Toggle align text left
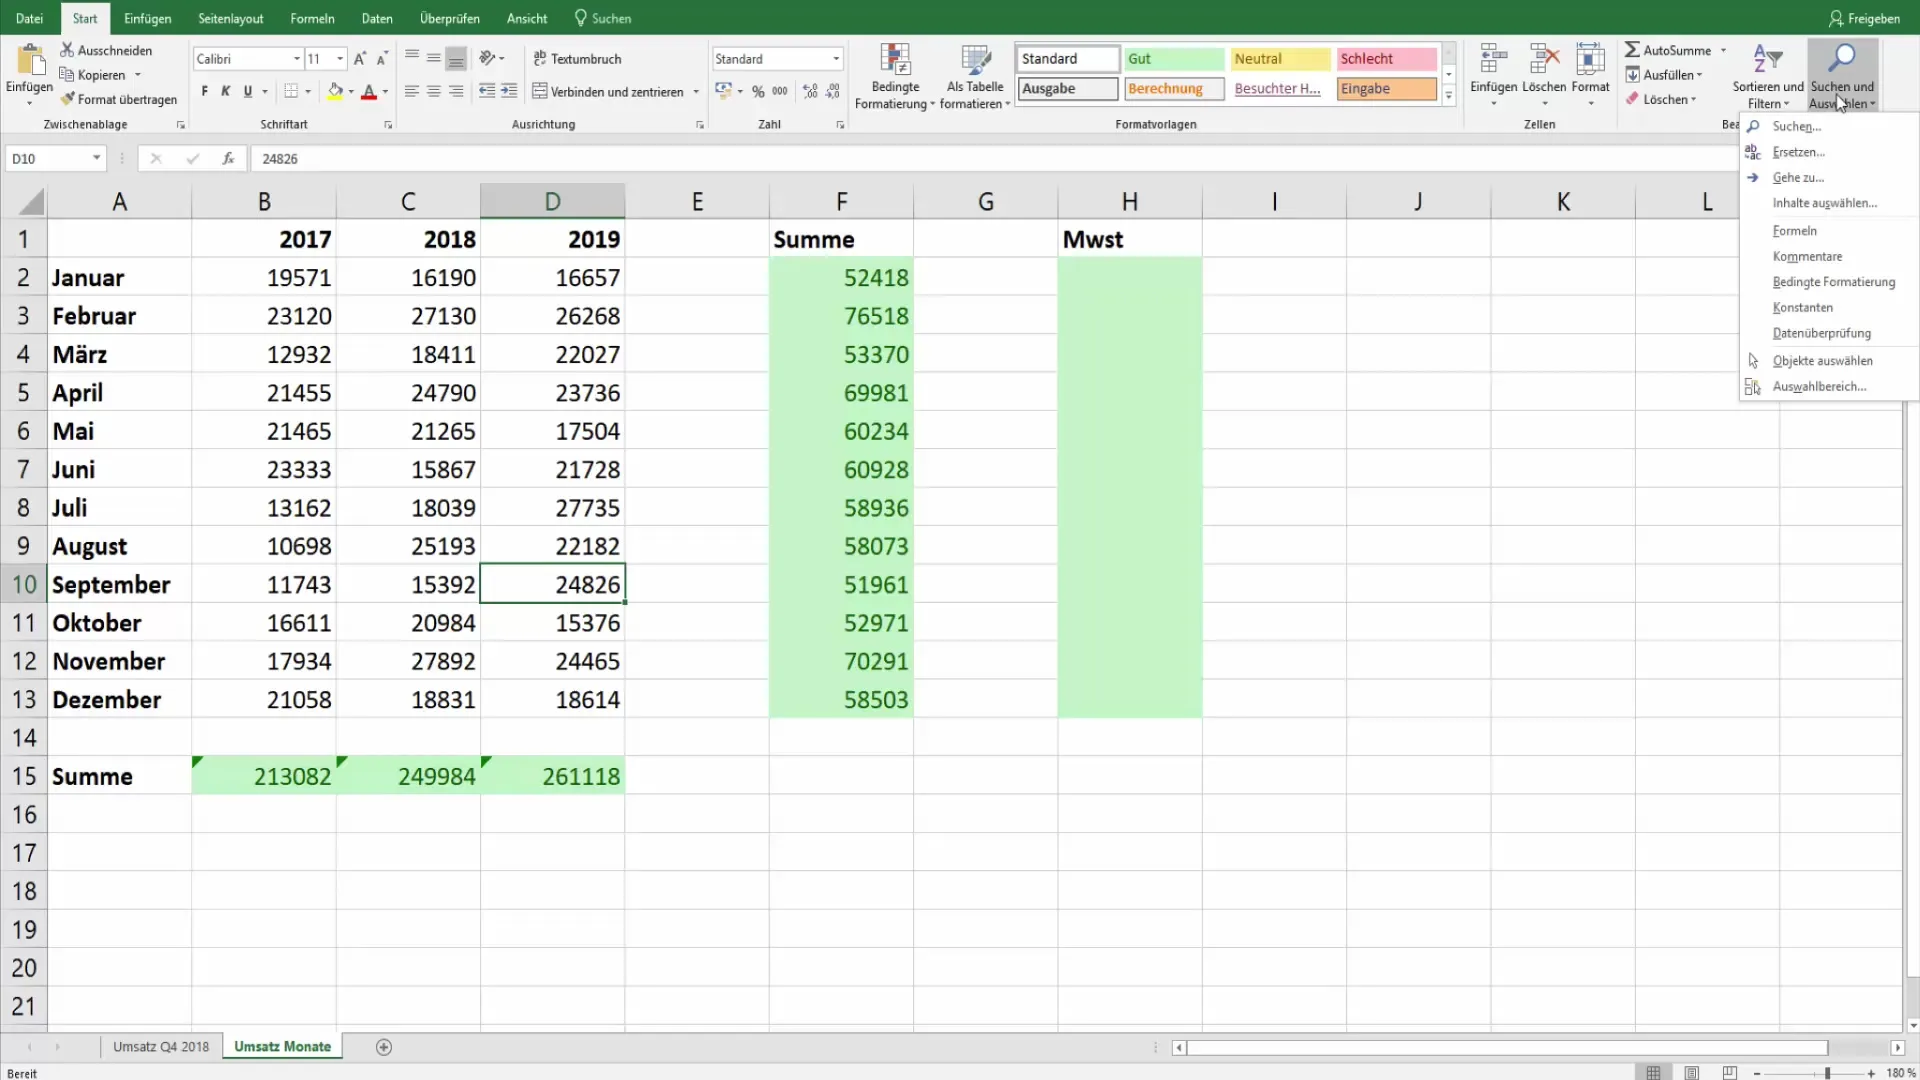This screenshot has height=1080, width=1920. click(411, 91)
